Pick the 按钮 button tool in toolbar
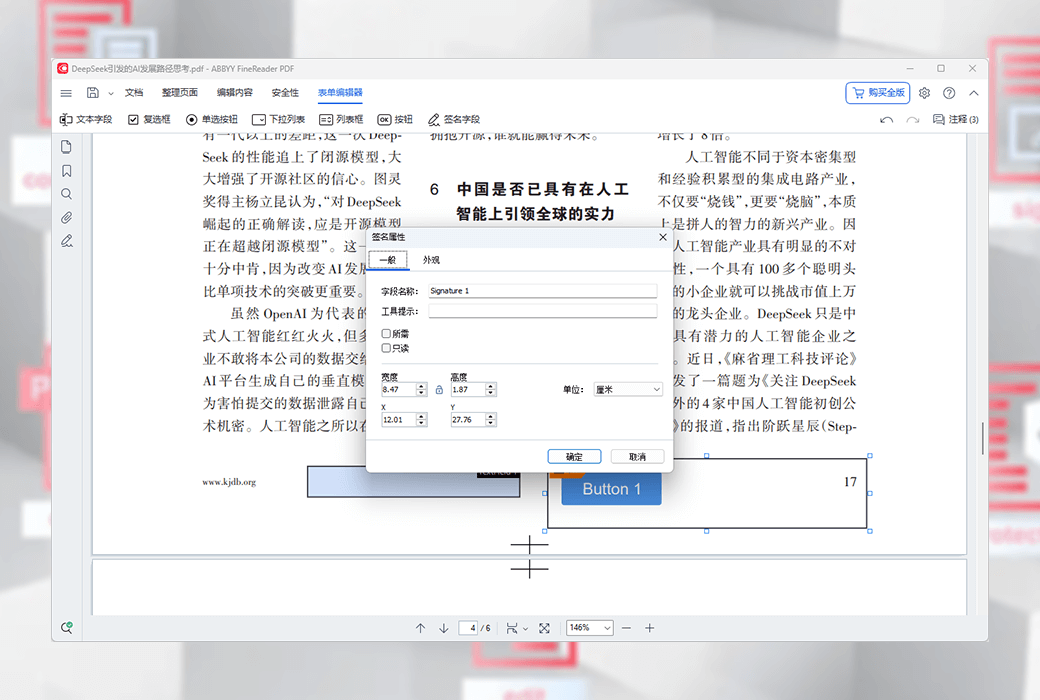 pos(395,119)
